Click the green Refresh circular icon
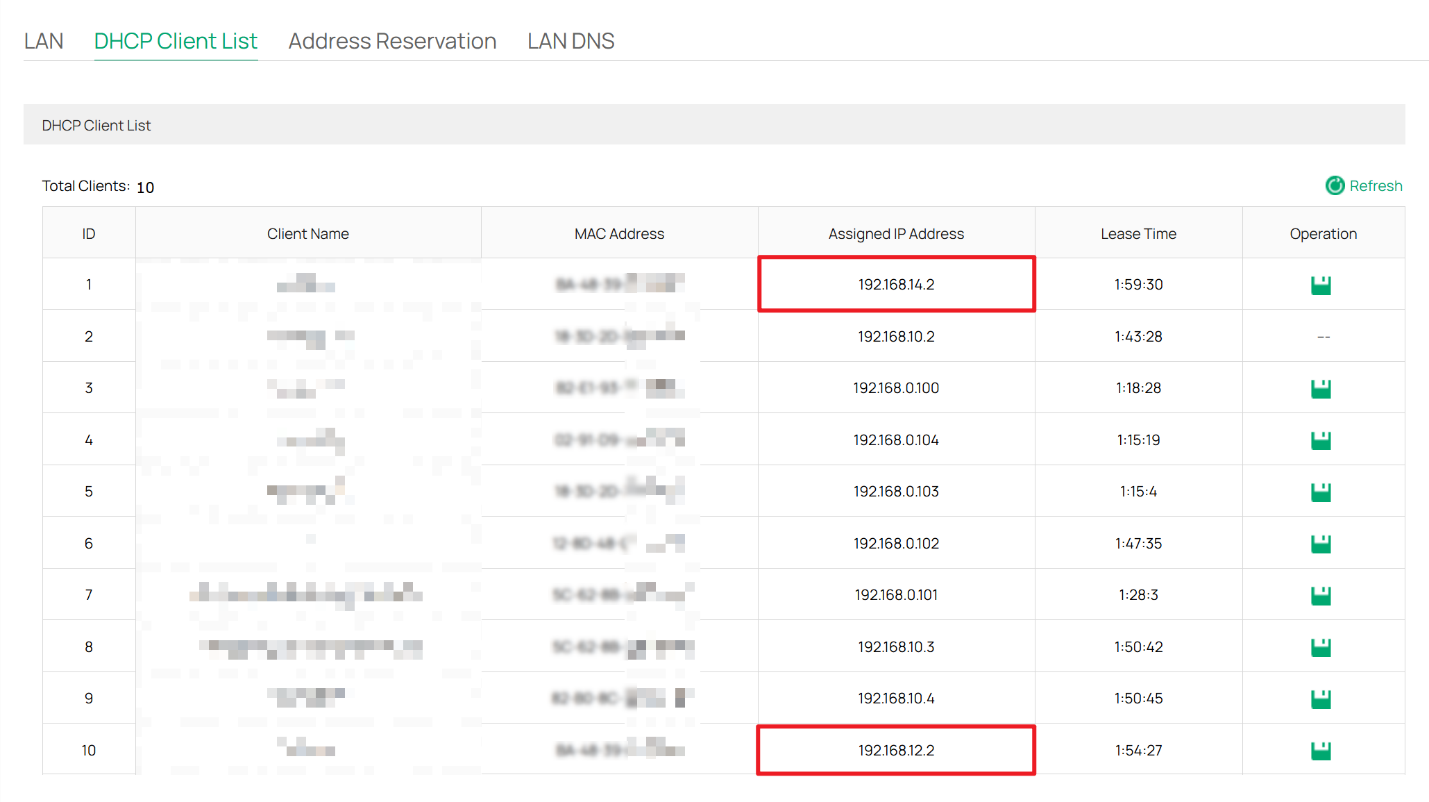 coord(1334,186)
